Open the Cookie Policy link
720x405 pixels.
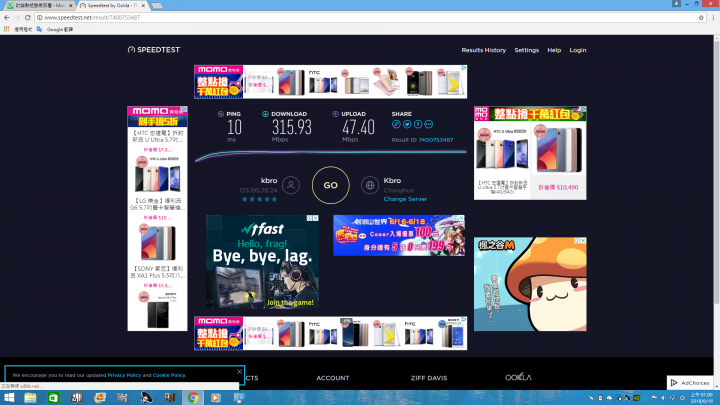169,375
